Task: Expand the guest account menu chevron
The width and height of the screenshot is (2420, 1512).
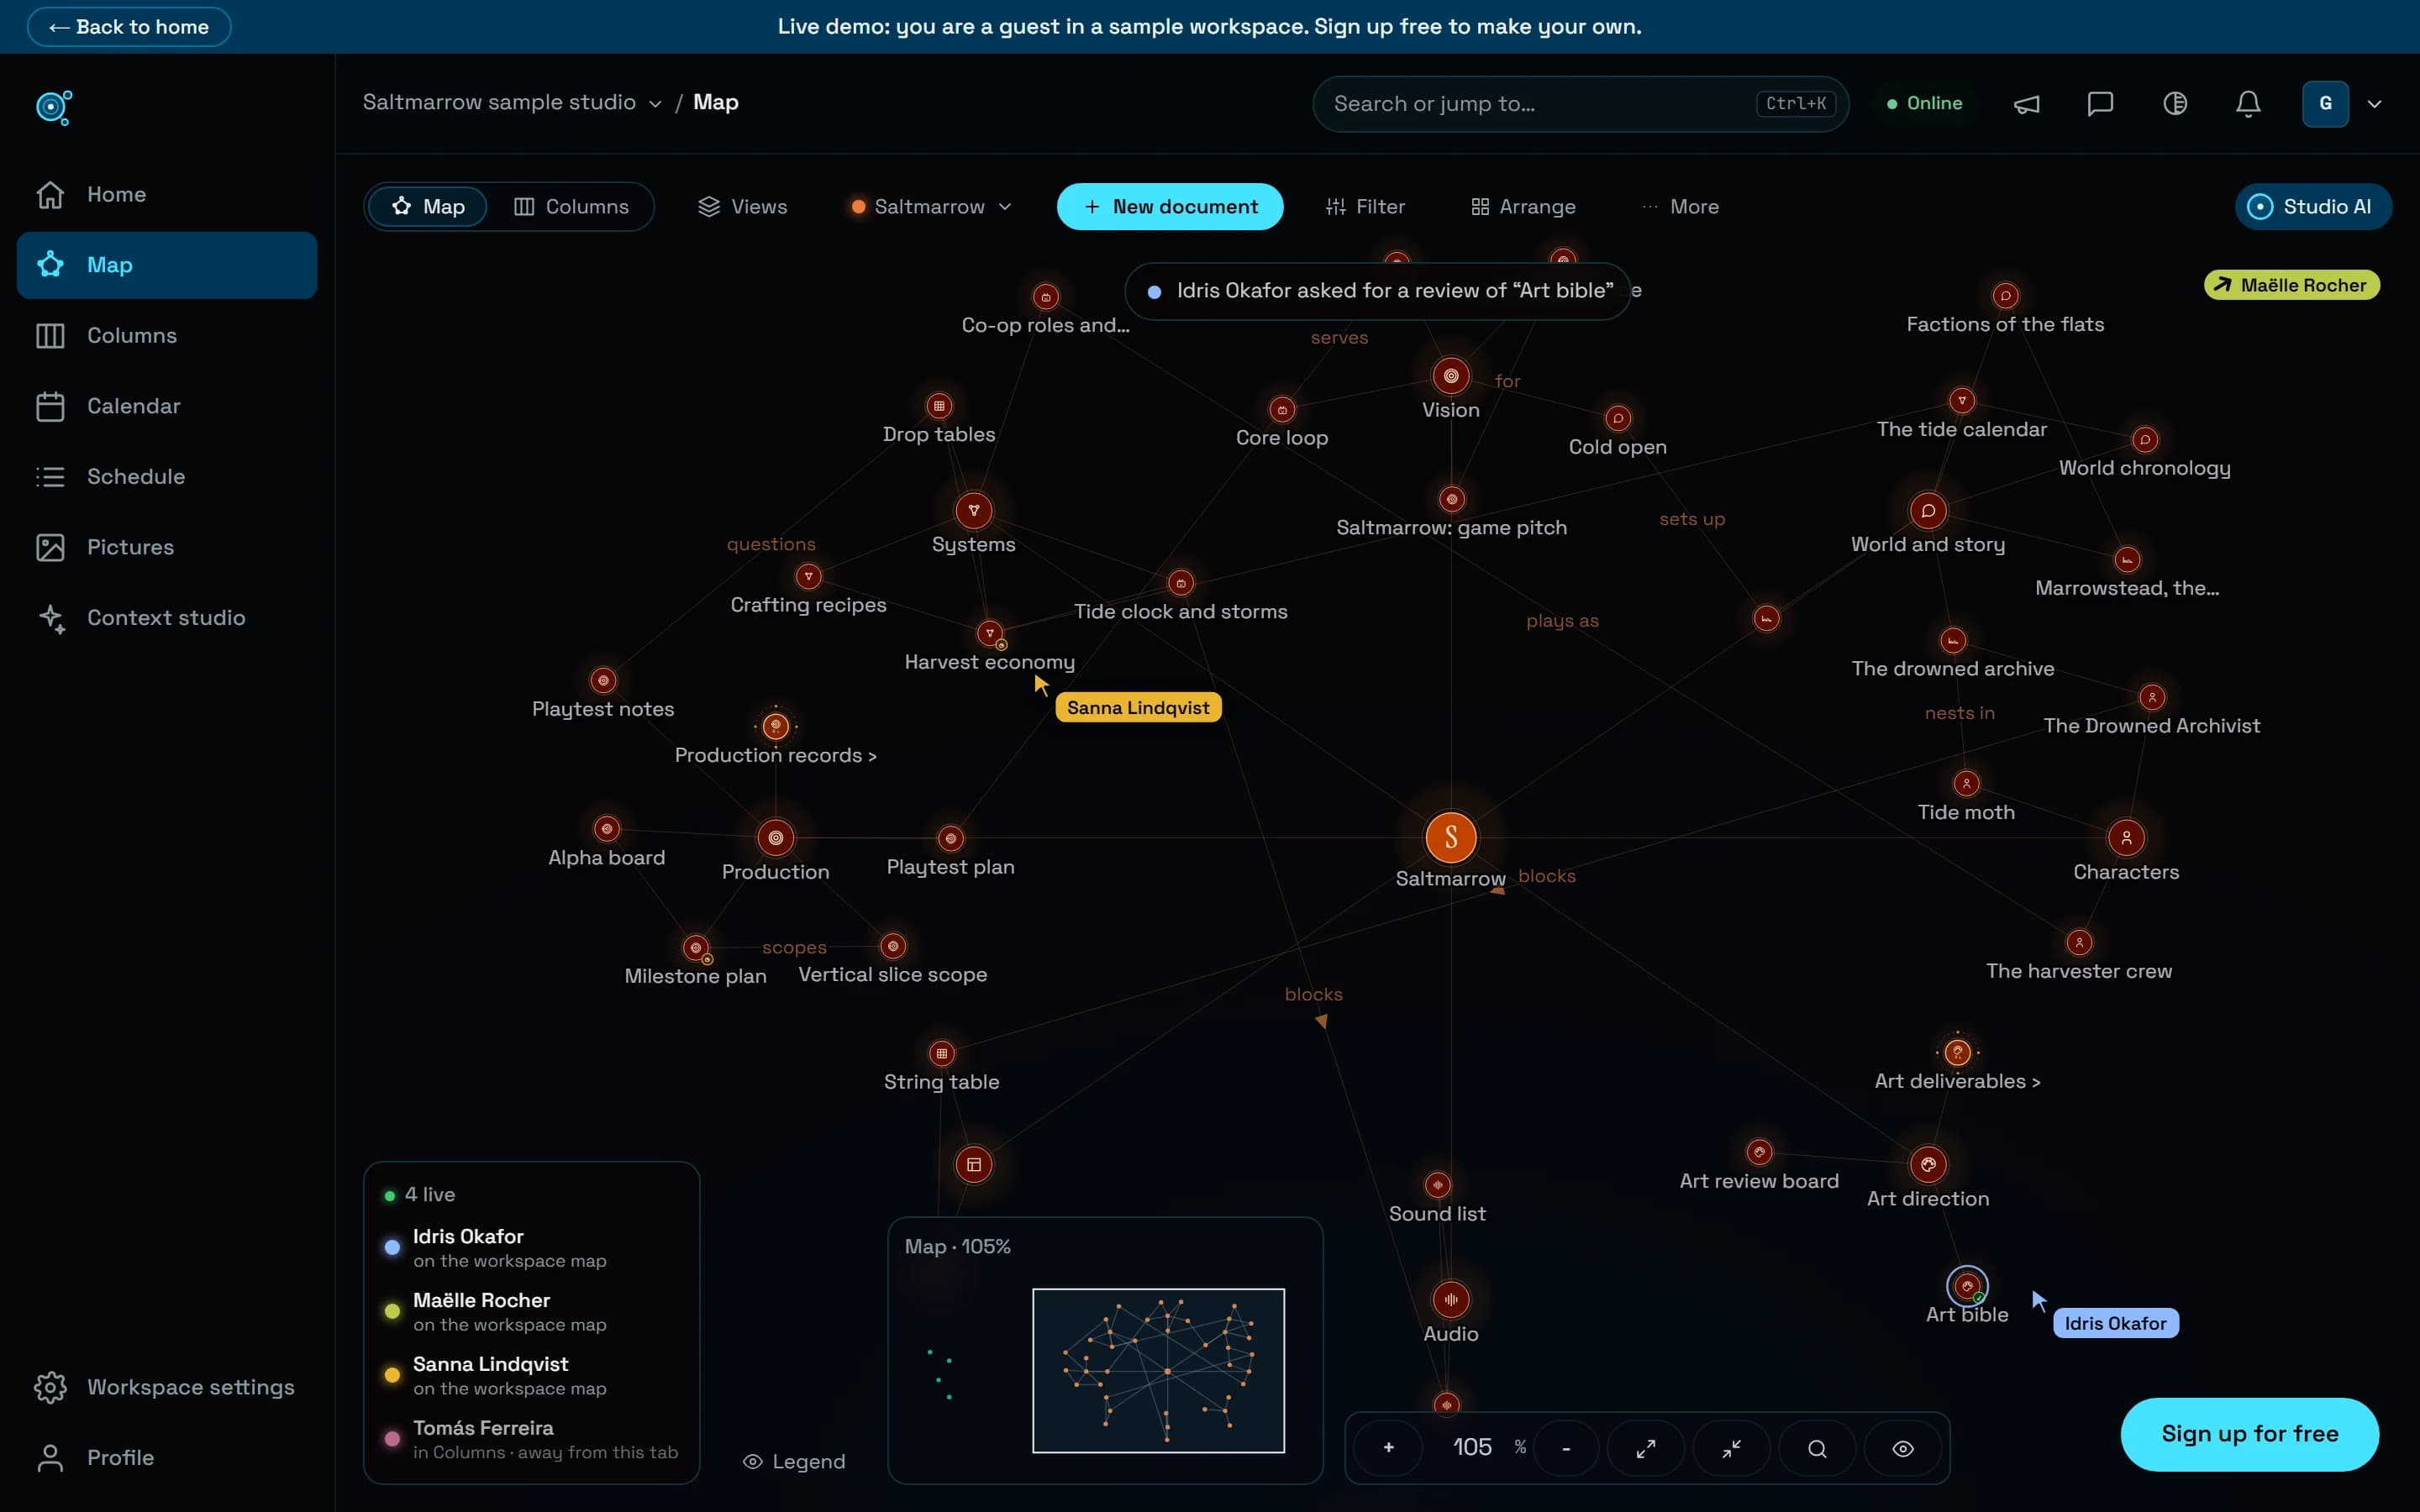Action: (x=2374, y=104)
